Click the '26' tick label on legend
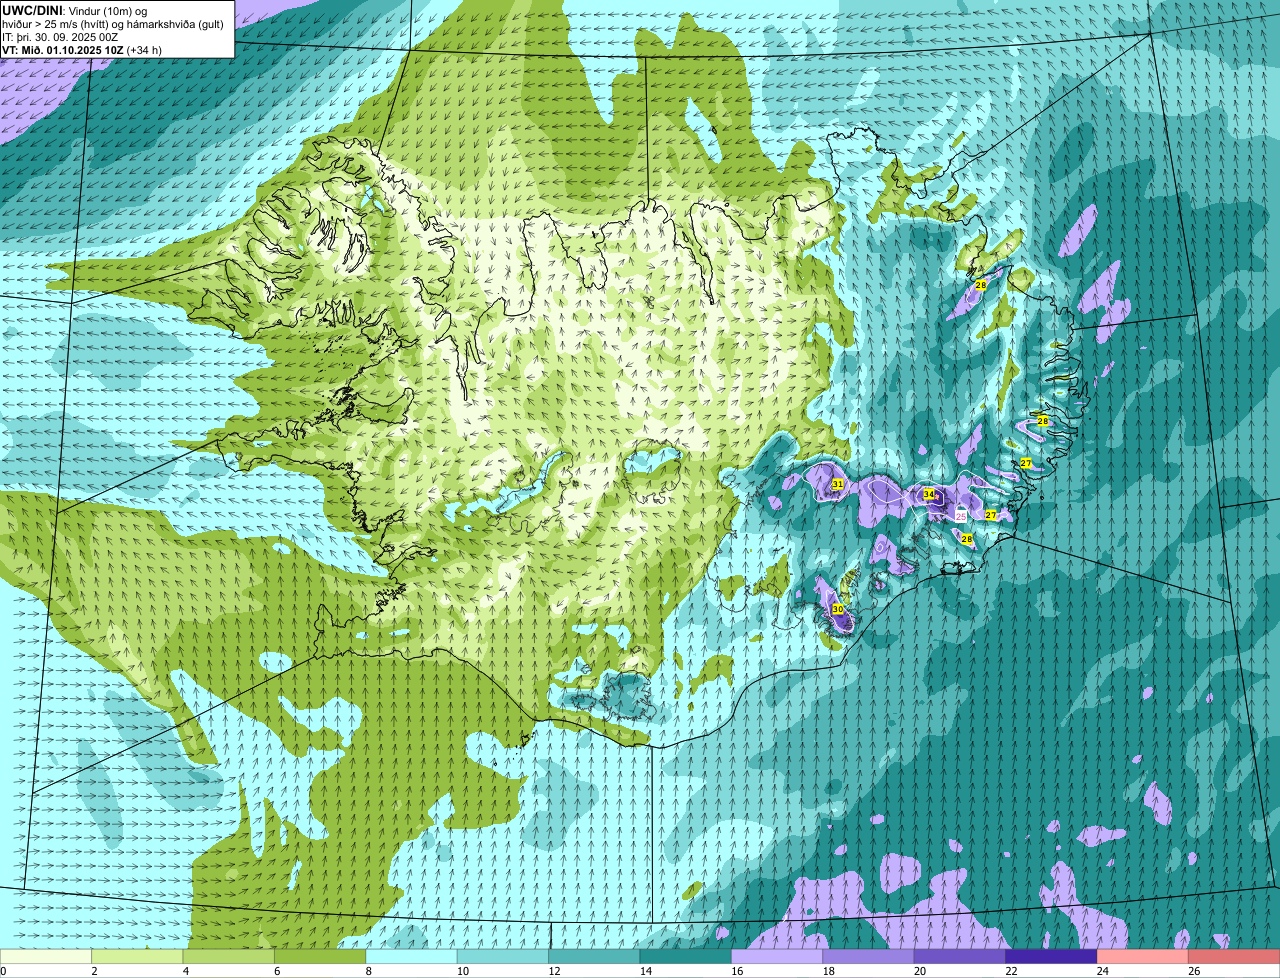 (x=1194, y=971)
